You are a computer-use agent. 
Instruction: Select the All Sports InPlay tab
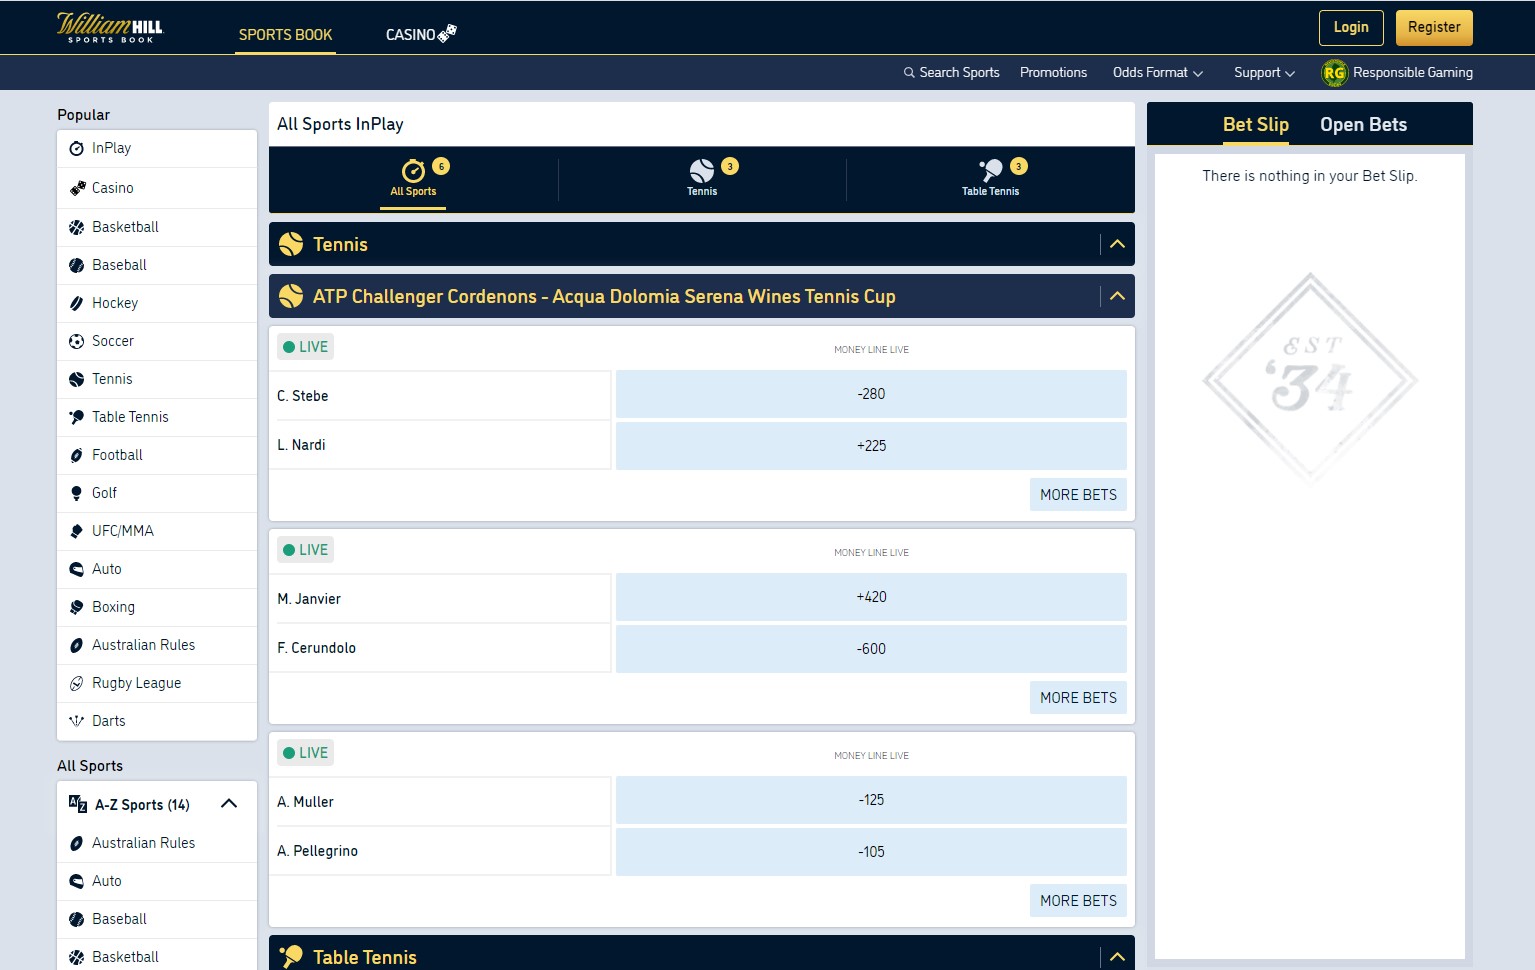413,180
